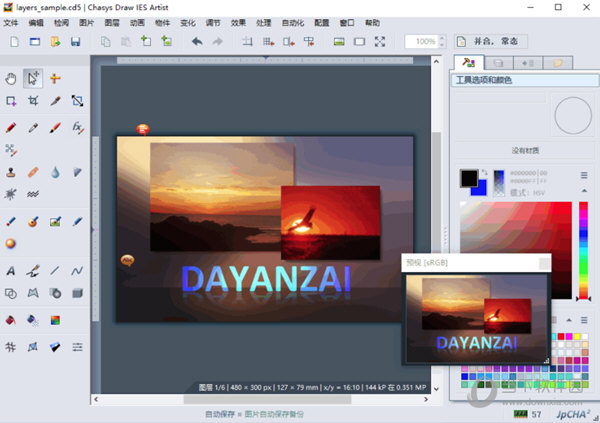
Task: Click the toolbar crop canvas icon
Action: [x=248, y=41]
